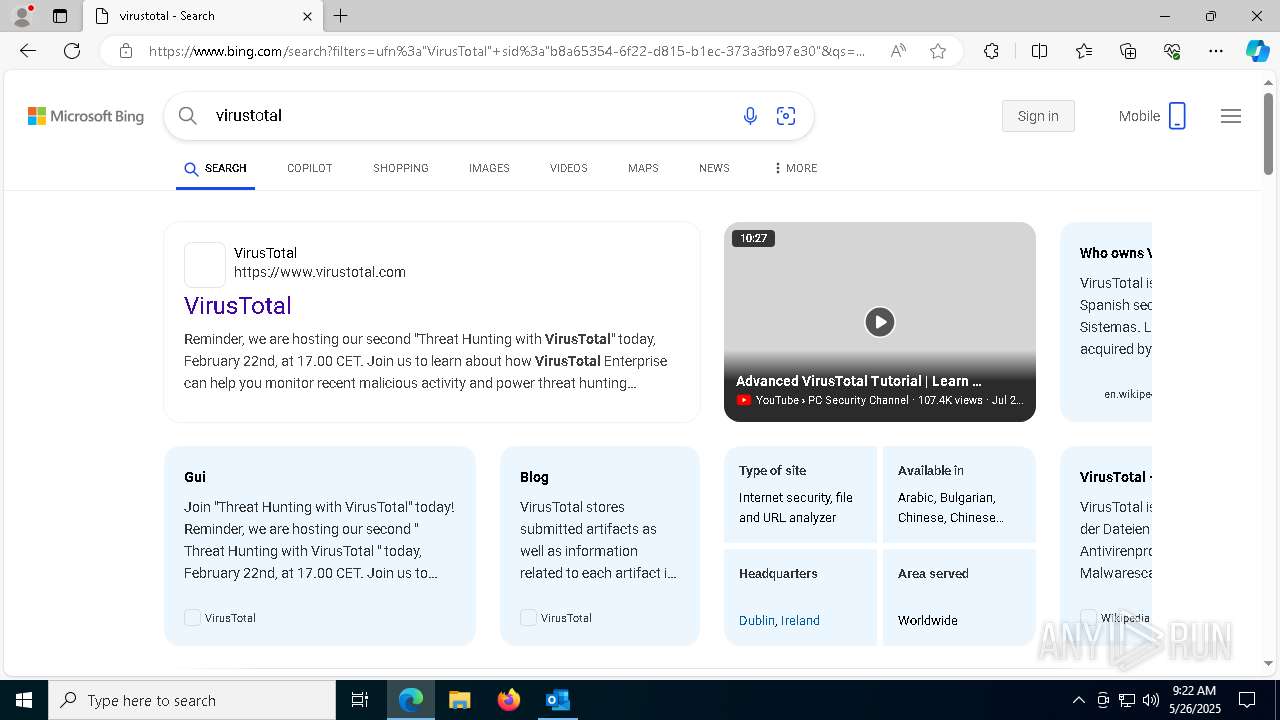Select the SEARCH tab
This screenshot has height=720, width=1280.
click(215, 168)
